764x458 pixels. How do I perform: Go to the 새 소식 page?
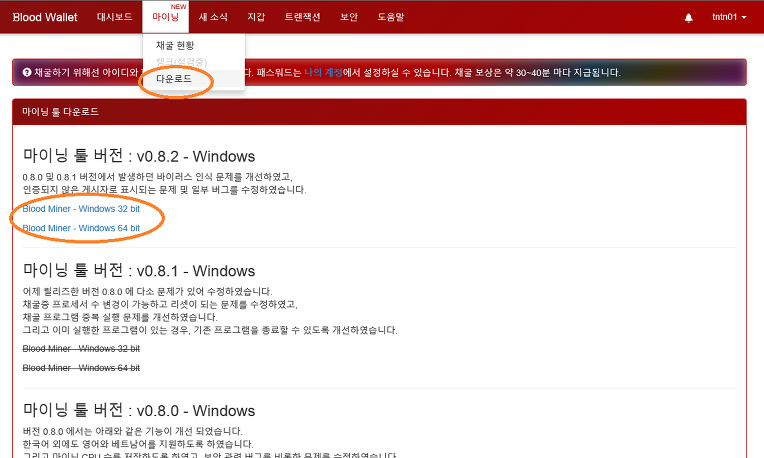[x=215, y=18]
